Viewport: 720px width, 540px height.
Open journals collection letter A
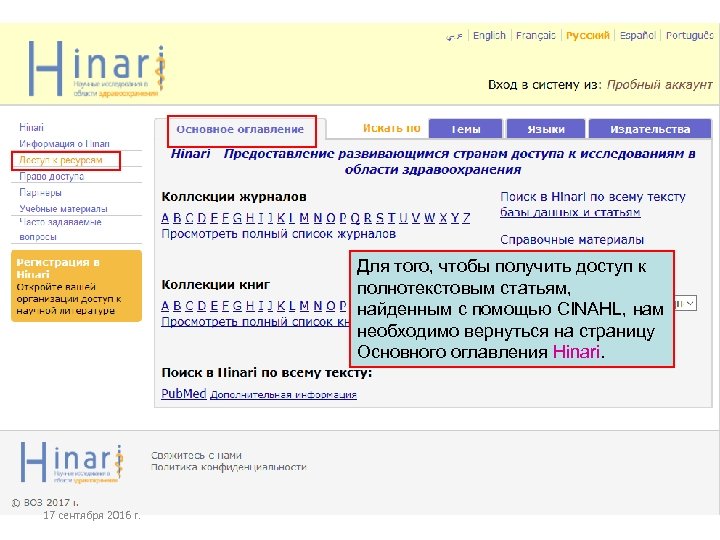click(165, 218)
